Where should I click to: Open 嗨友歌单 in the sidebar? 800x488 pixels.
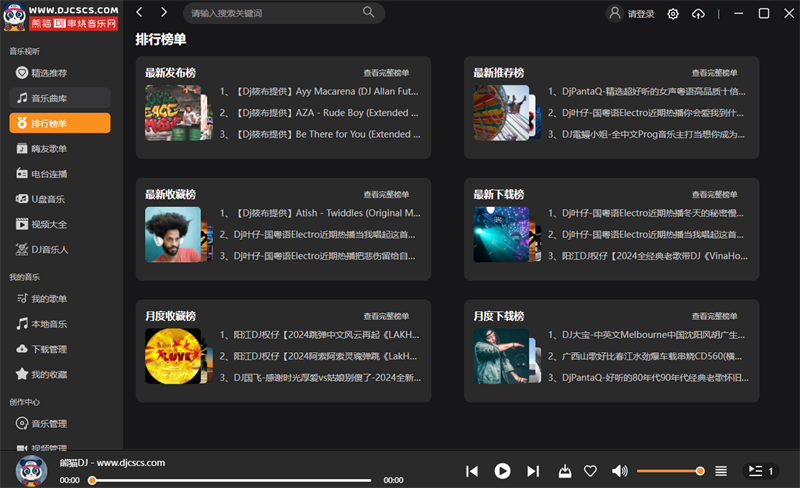pos(60,149)
